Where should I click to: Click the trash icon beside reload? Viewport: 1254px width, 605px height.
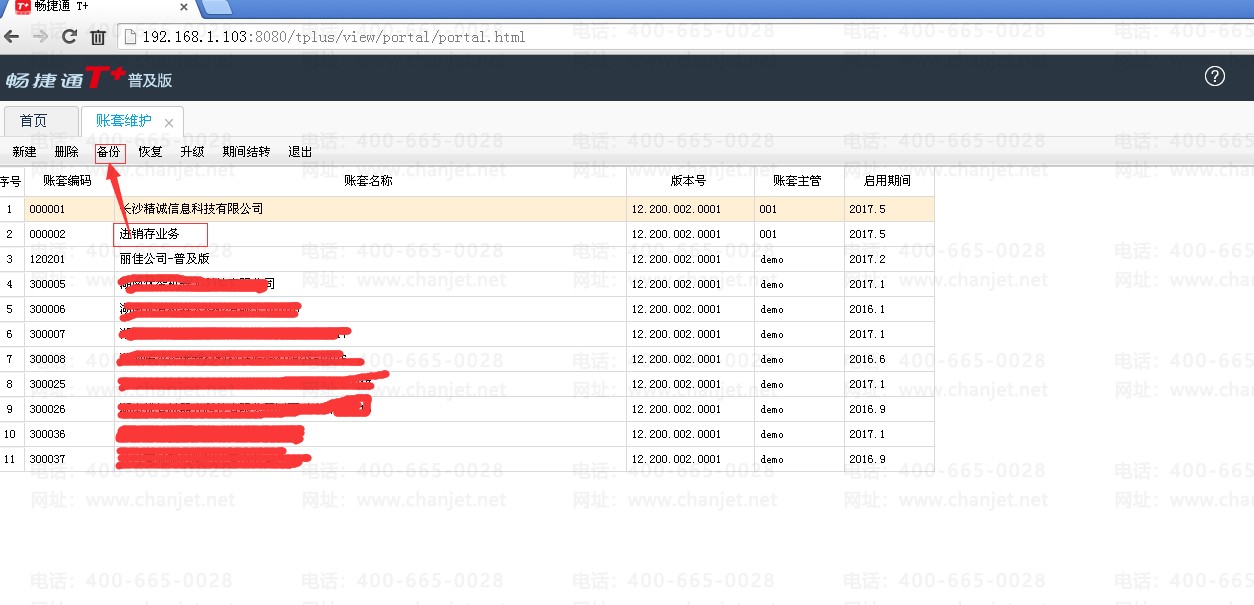[98, 38]
